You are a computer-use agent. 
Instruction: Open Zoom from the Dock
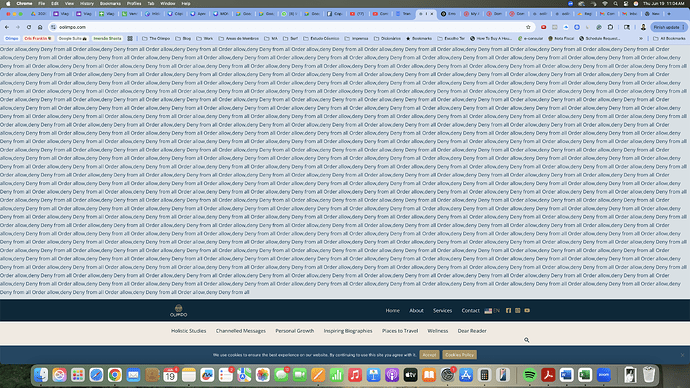[604, 375]
